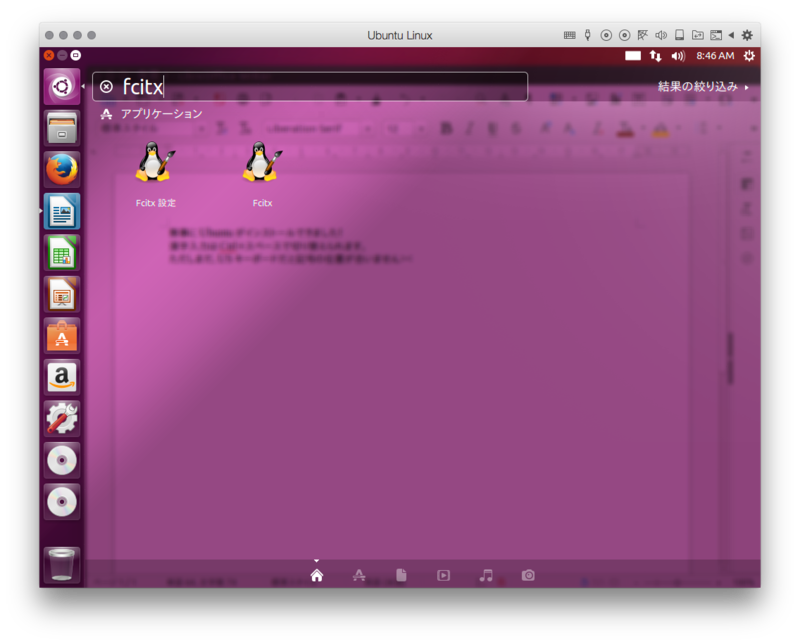The image size is (800, 644).
Task: Clear the Dash search field with the X icon
Action: pyautogui.click(x=106, y=87)
